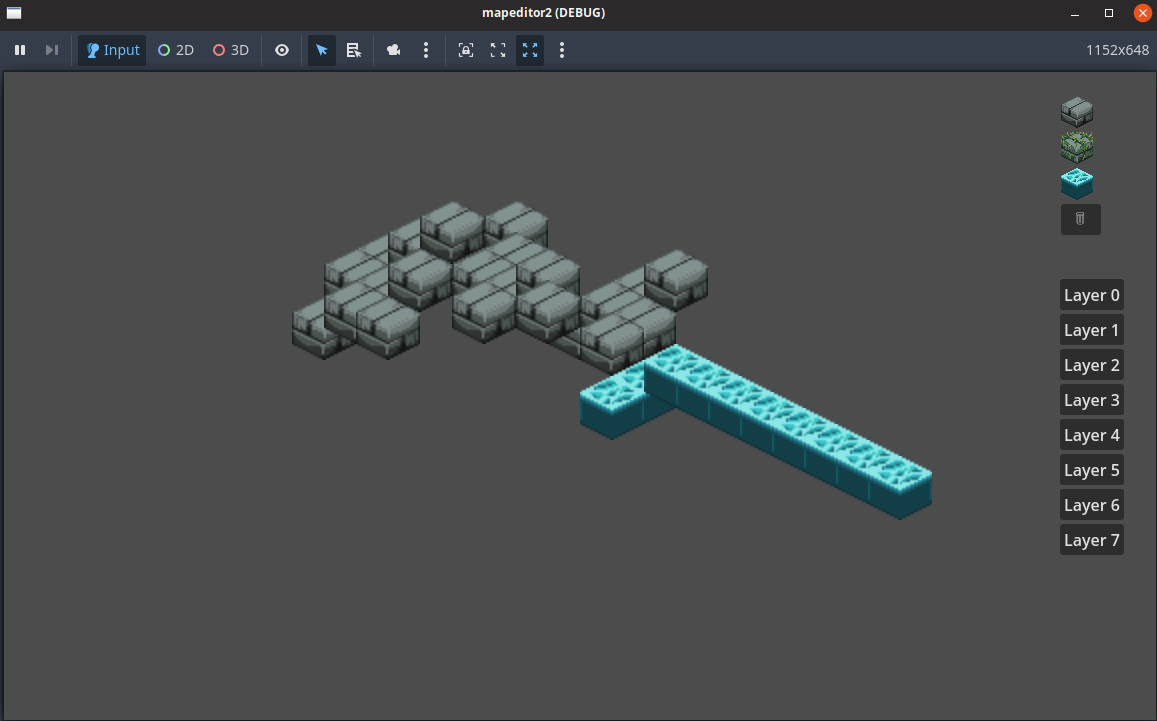
Task: Select Layer 0
Action: tap(1091, 295)
